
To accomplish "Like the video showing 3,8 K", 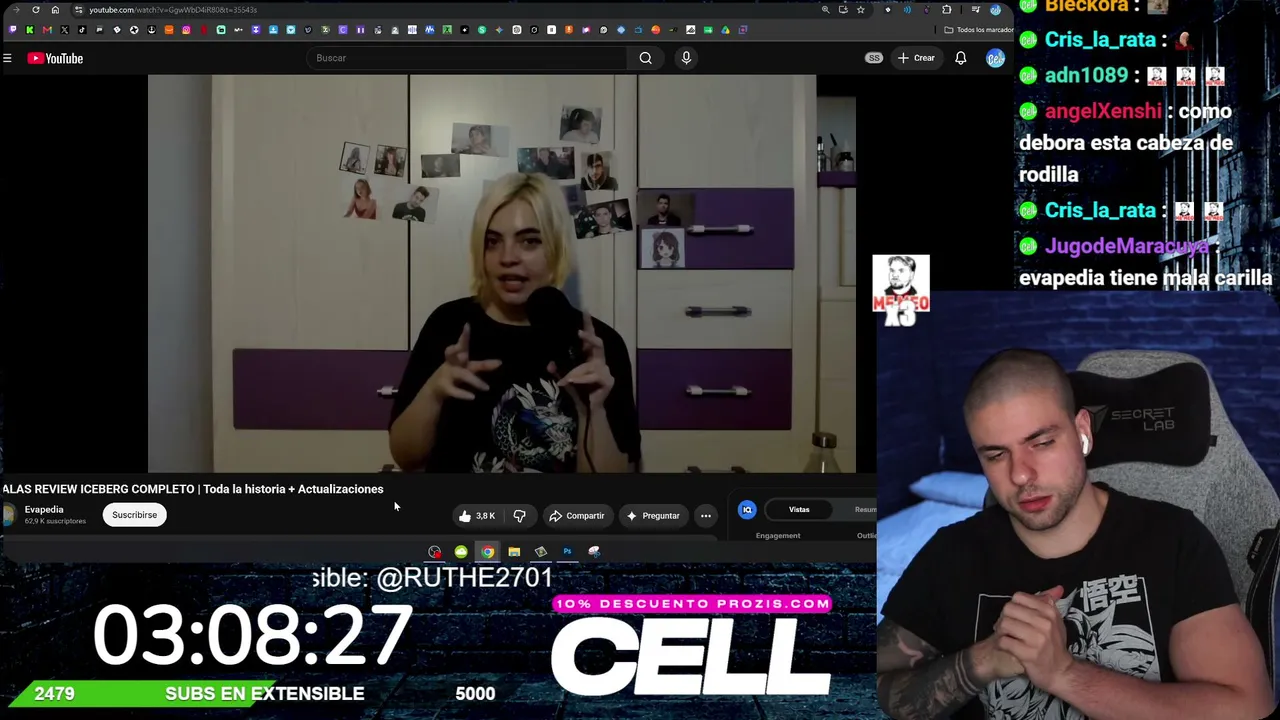I will 476,516.
